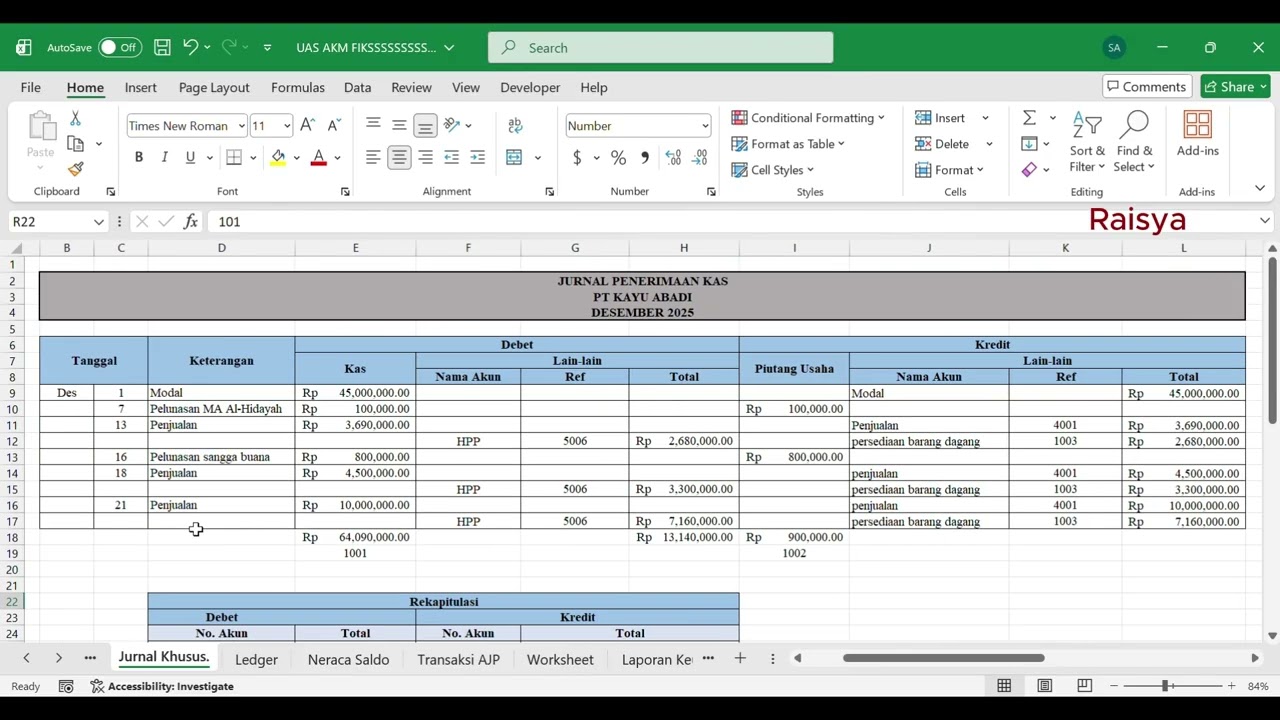Click Merge & Center icon

[514, 157]
